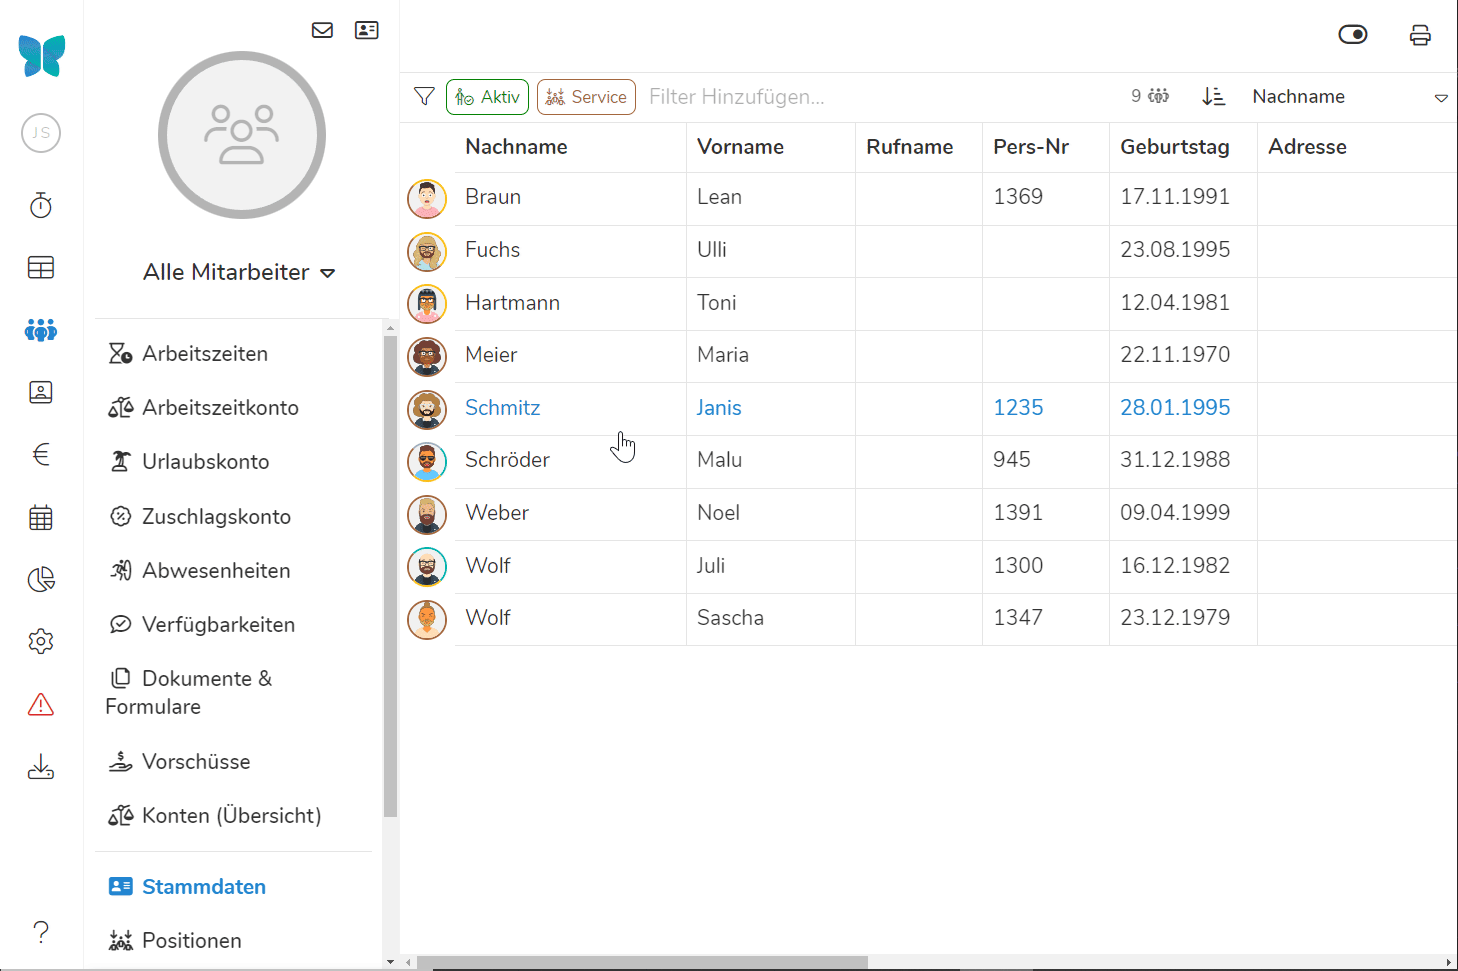Click the envelope mail icon

pyautogui.click(x=322, y=30)
